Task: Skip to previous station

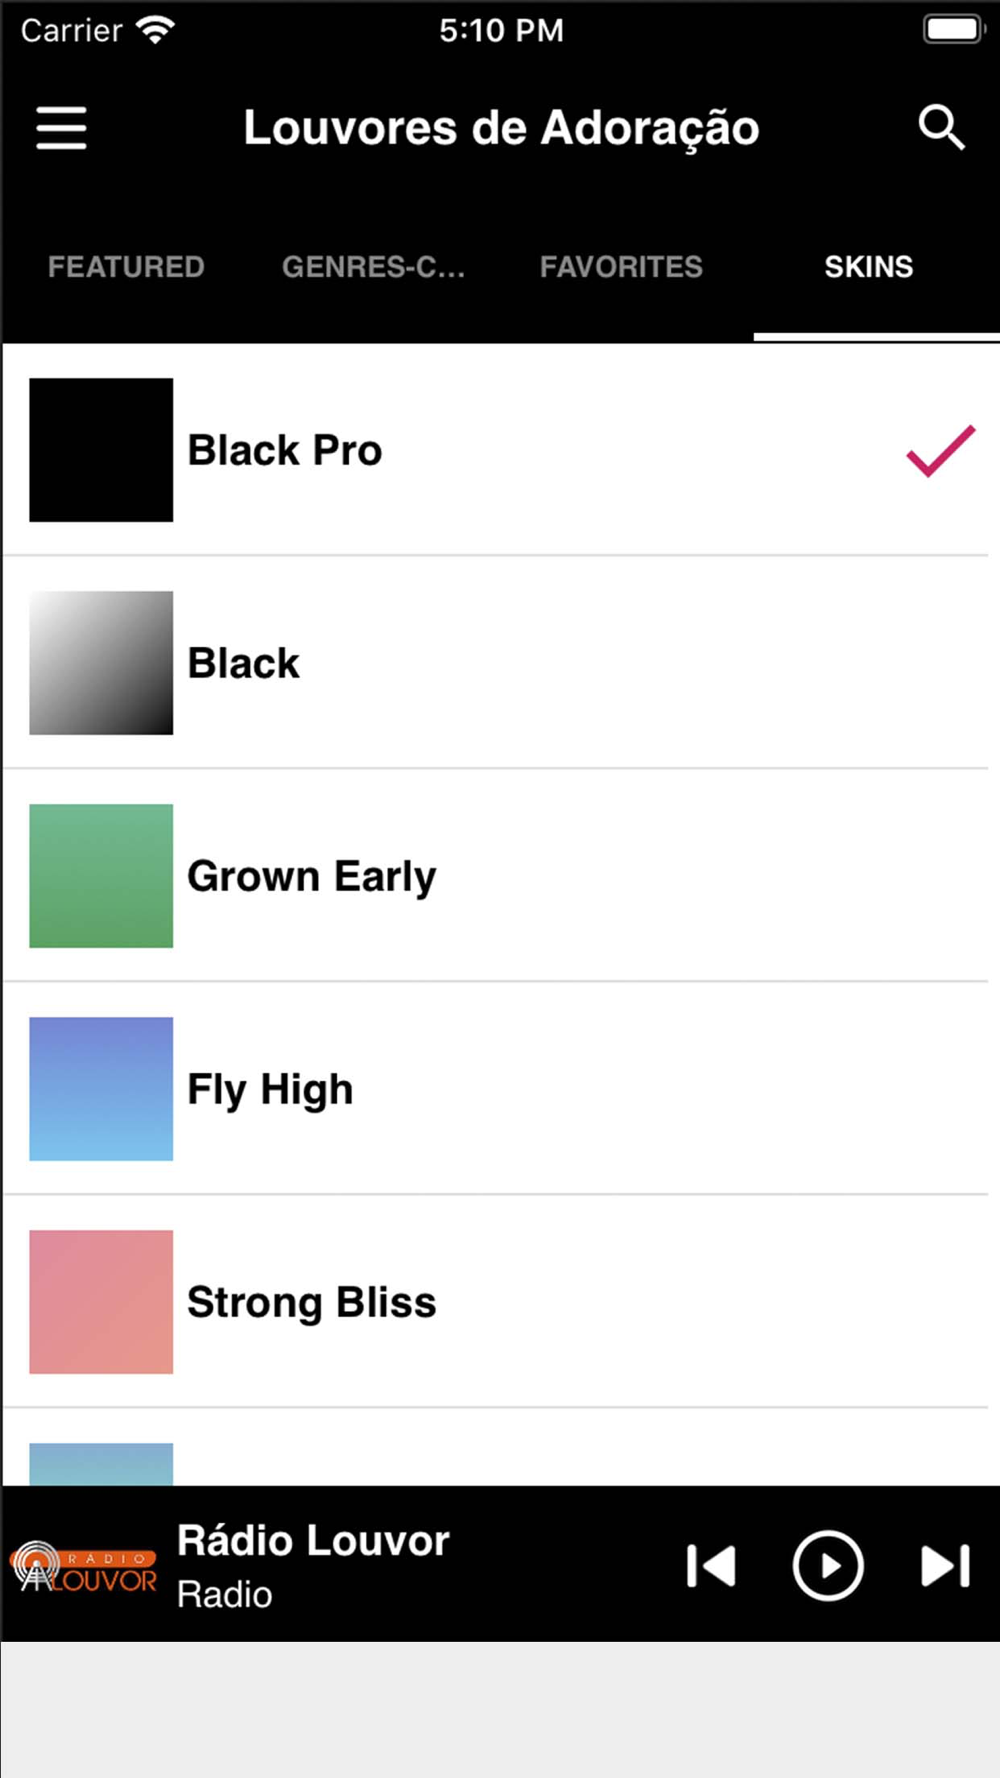Action: tap(711, 1565)
